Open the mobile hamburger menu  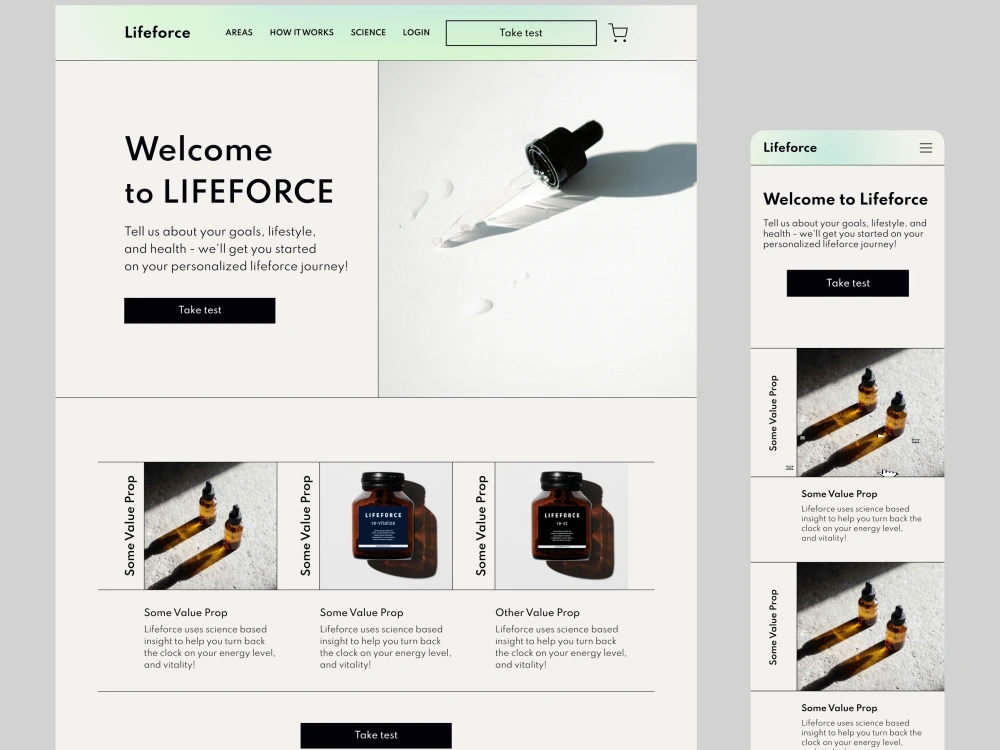point(925,148)
